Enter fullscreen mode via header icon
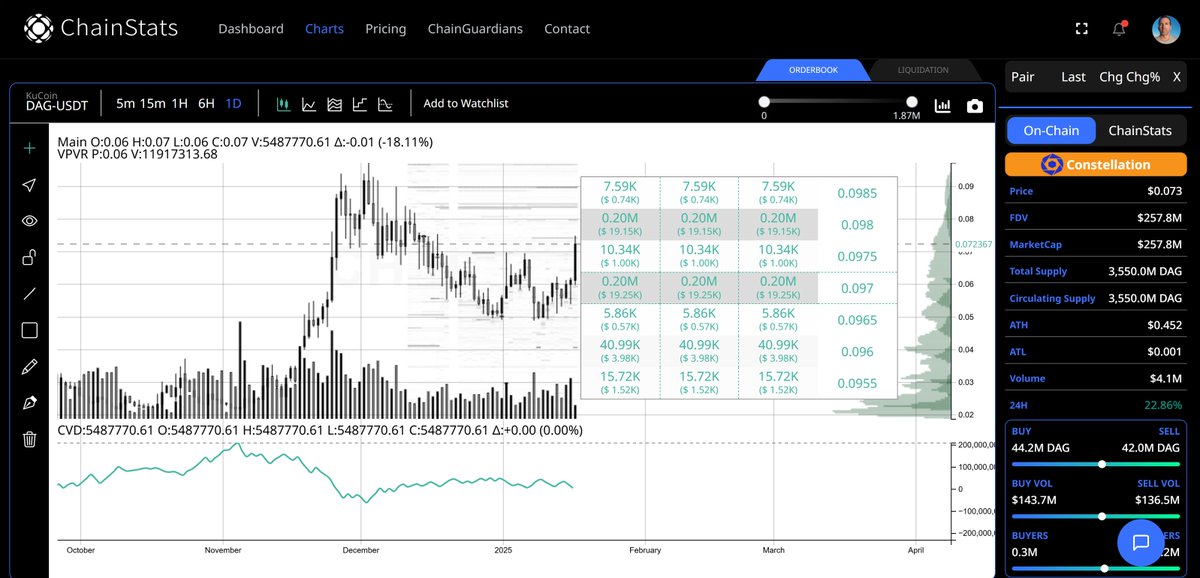Viewport: 1200px width, 578px height. click(x=1081, y=29)
